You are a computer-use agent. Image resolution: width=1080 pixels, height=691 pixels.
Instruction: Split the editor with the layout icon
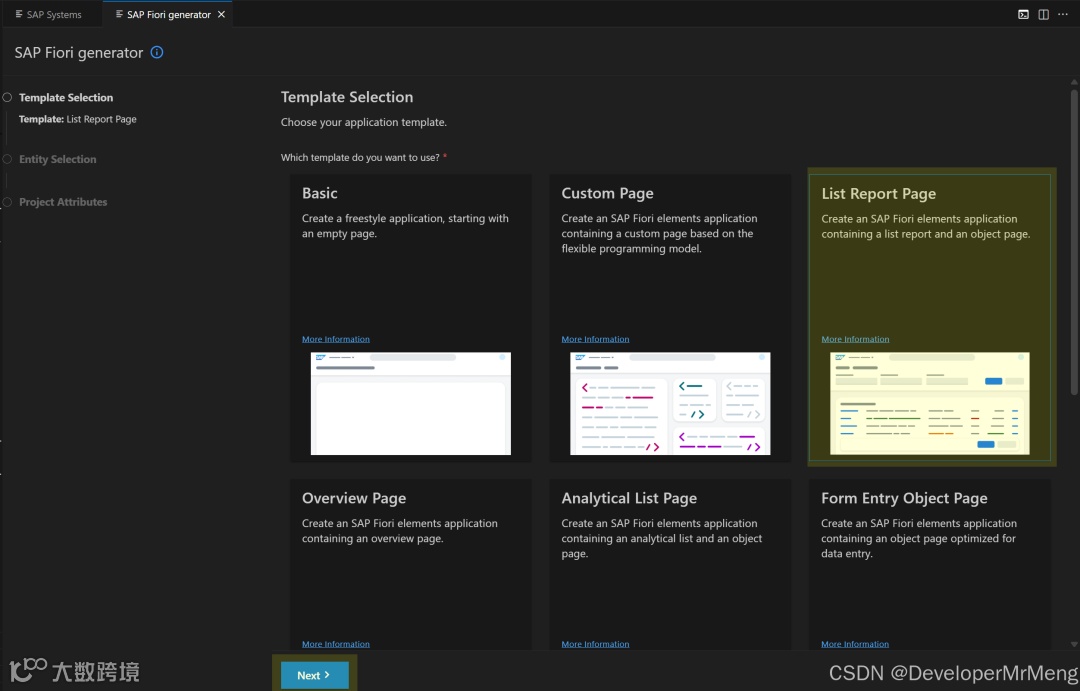click(1043, 14)
